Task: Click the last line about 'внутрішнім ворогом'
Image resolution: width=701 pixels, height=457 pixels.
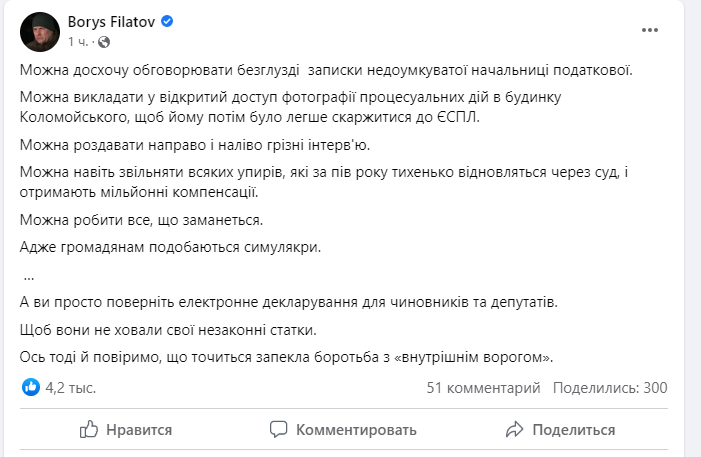Action: [x=286, y=357]
